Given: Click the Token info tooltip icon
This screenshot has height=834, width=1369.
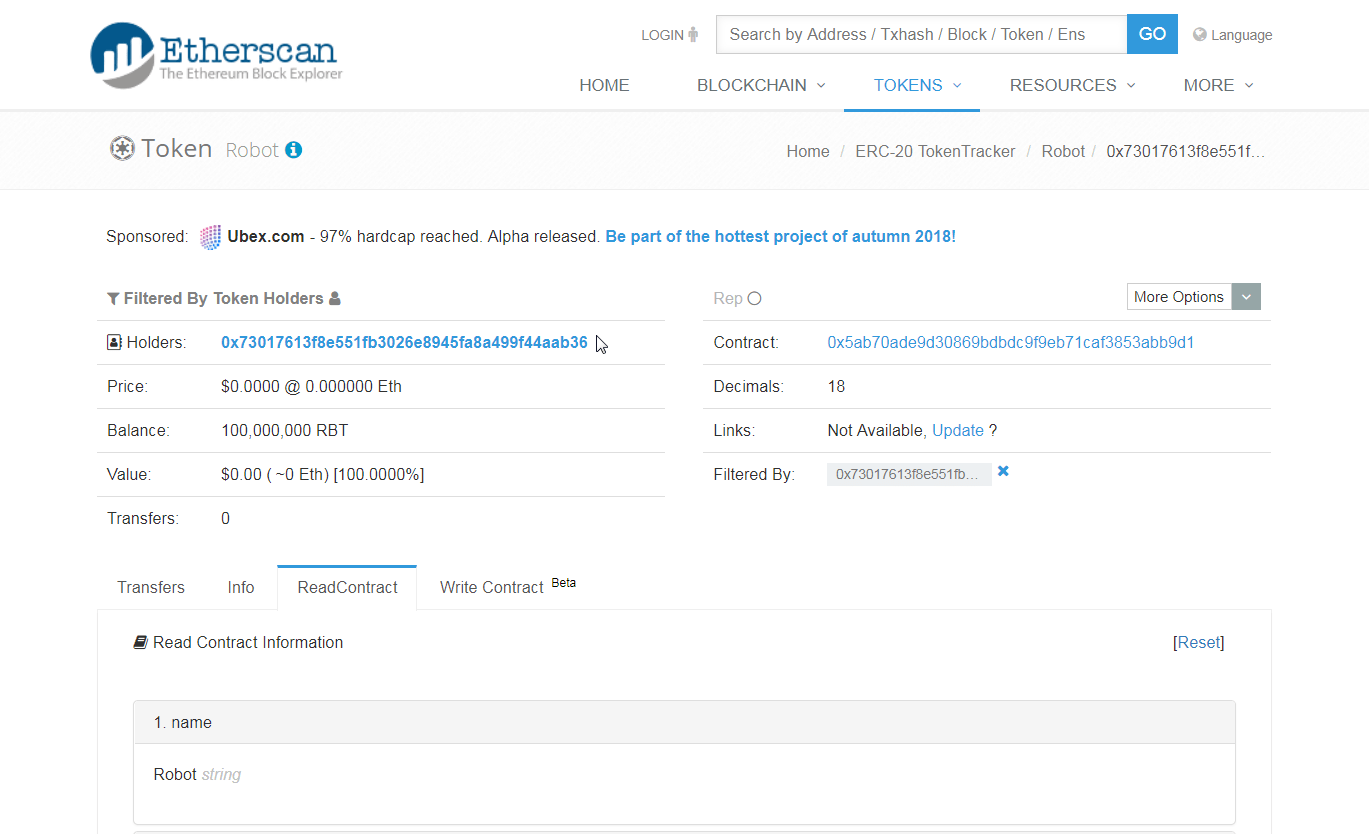Looking at the screenshot, I should [293, 150].
